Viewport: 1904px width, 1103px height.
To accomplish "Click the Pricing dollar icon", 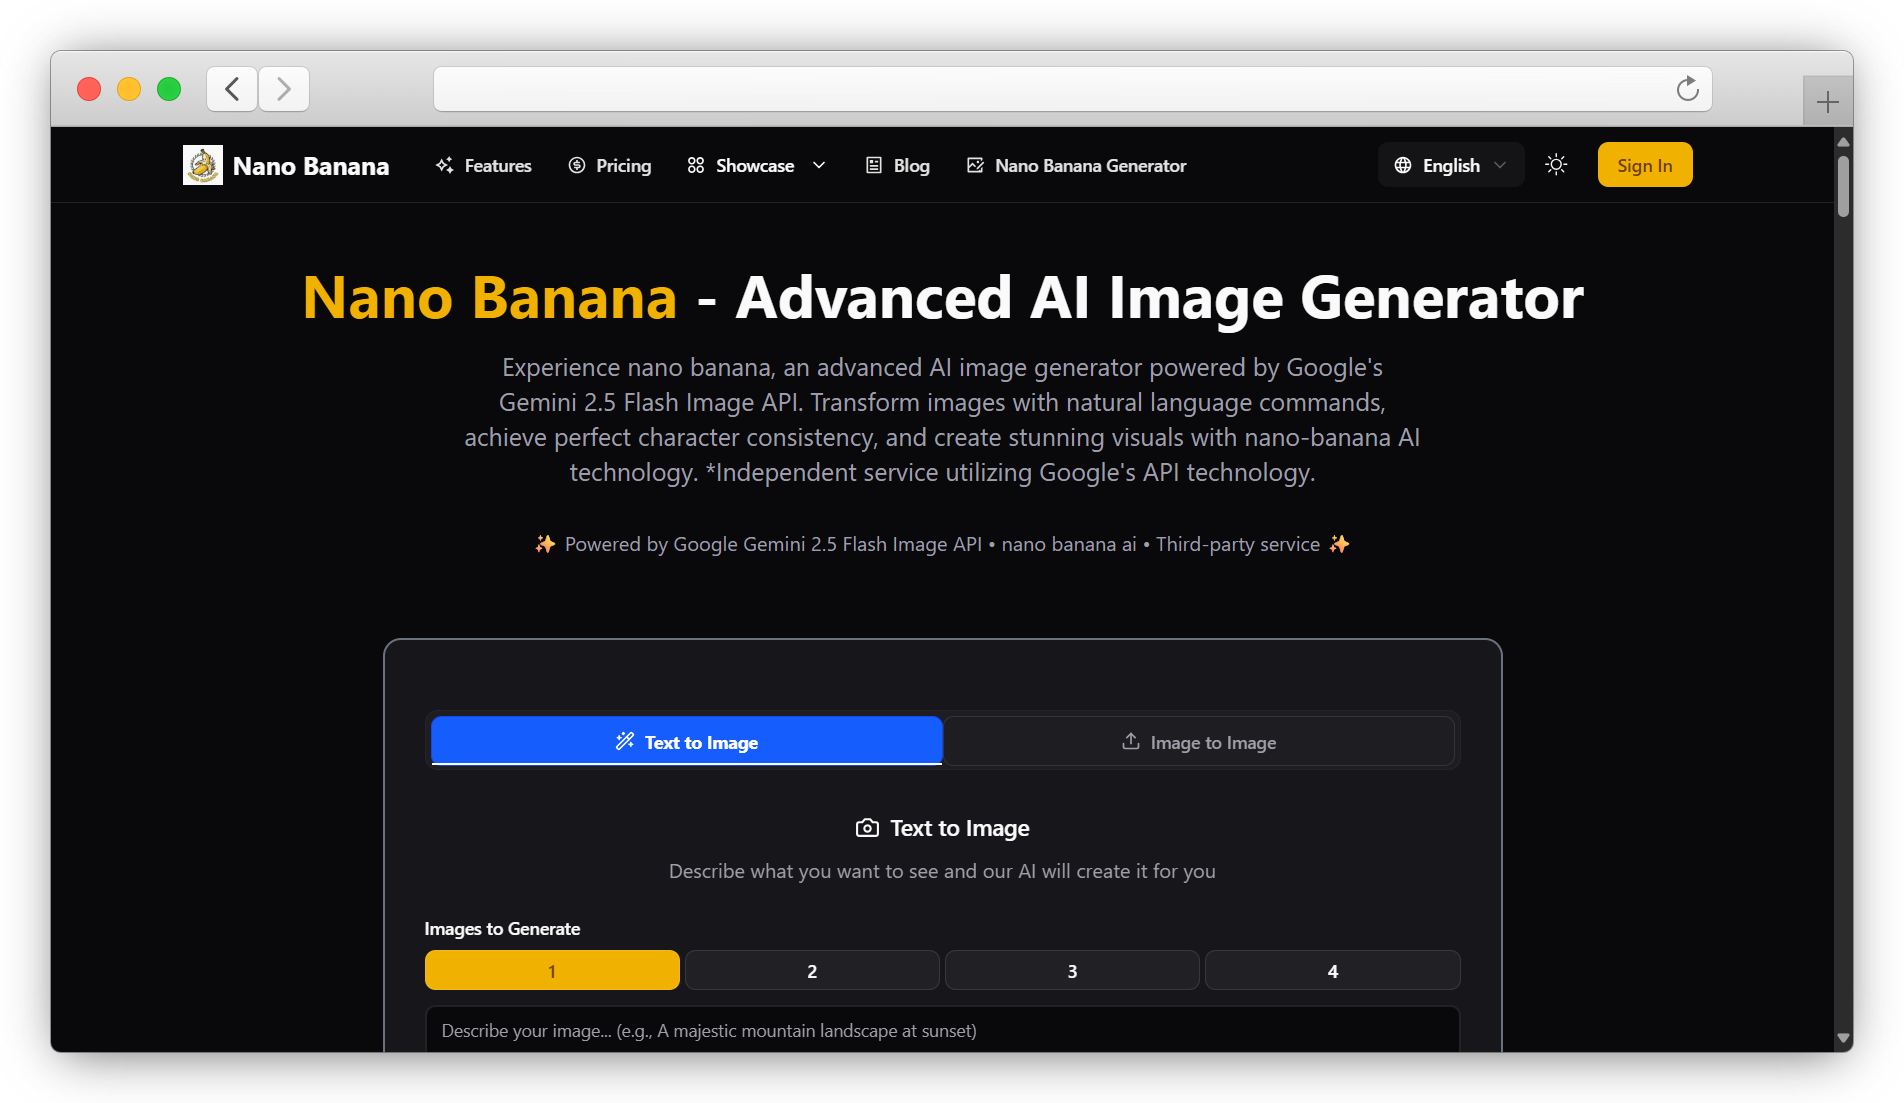I will (x=576, y=165).
